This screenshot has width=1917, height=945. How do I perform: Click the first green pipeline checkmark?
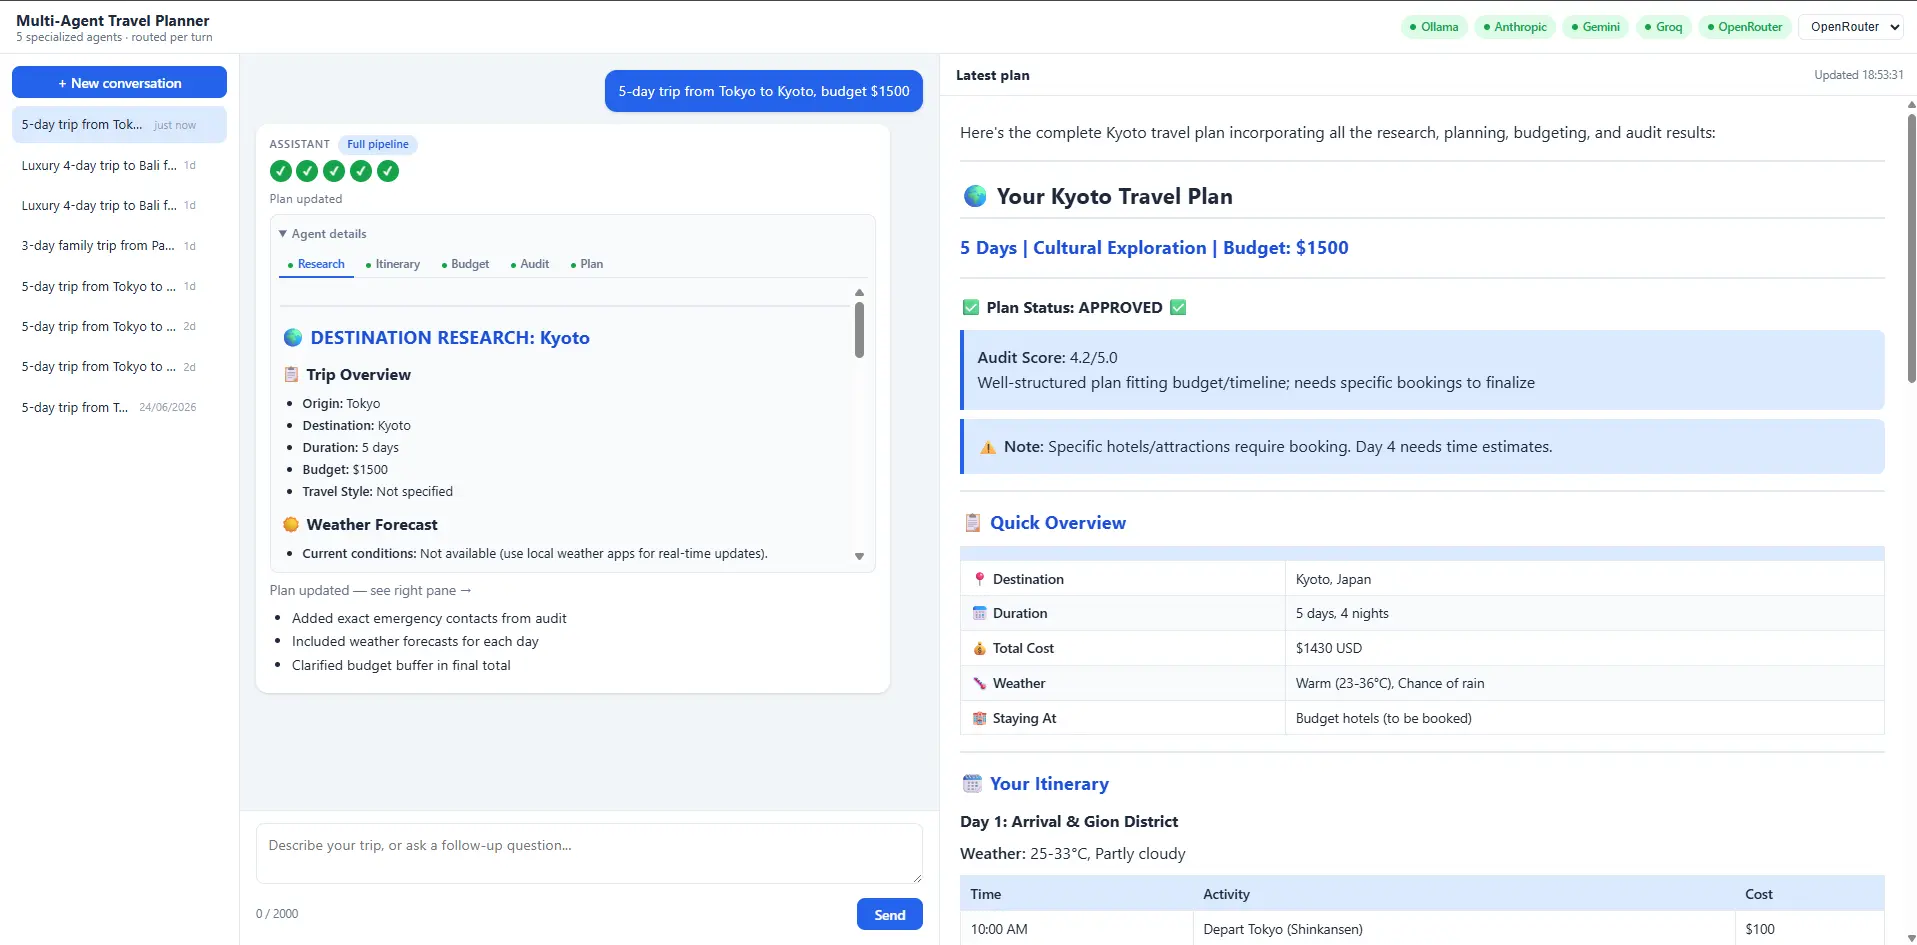click(x=281, y=171)
